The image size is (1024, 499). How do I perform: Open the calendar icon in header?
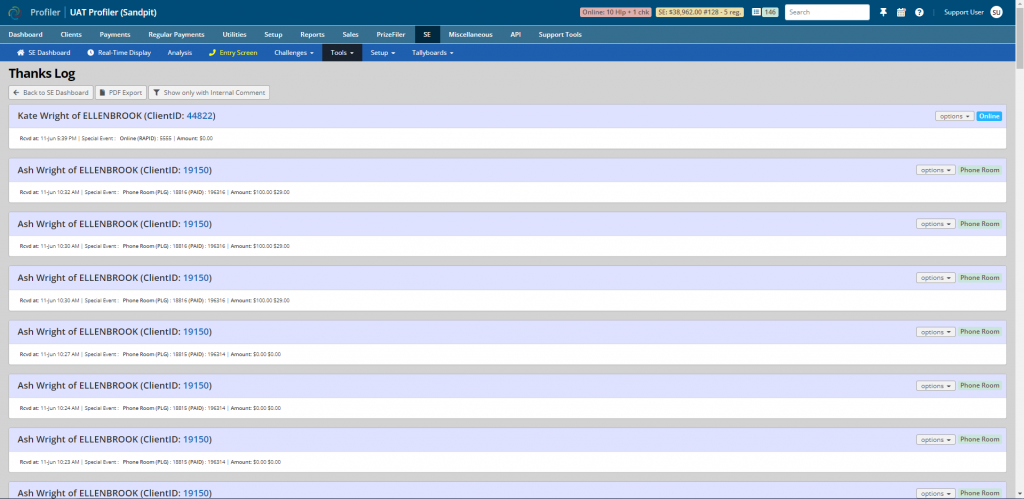[901, 12]
